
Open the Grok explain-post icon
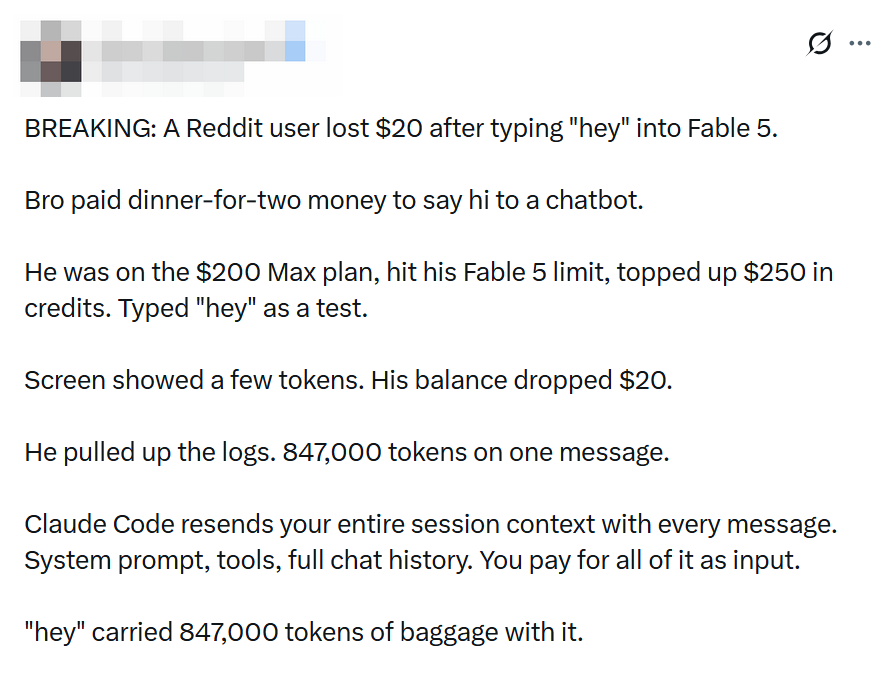tap(820, 43)
